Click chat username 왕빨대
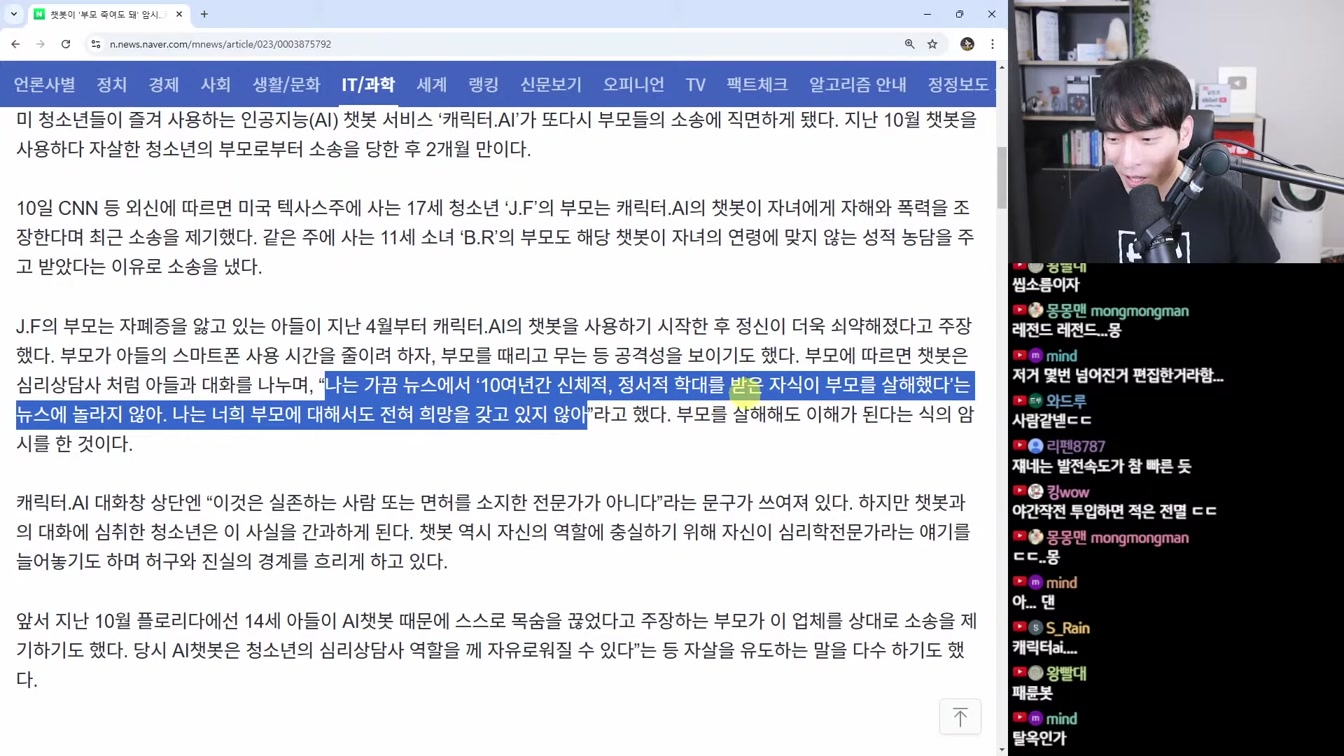 [x=1066, y=674]
